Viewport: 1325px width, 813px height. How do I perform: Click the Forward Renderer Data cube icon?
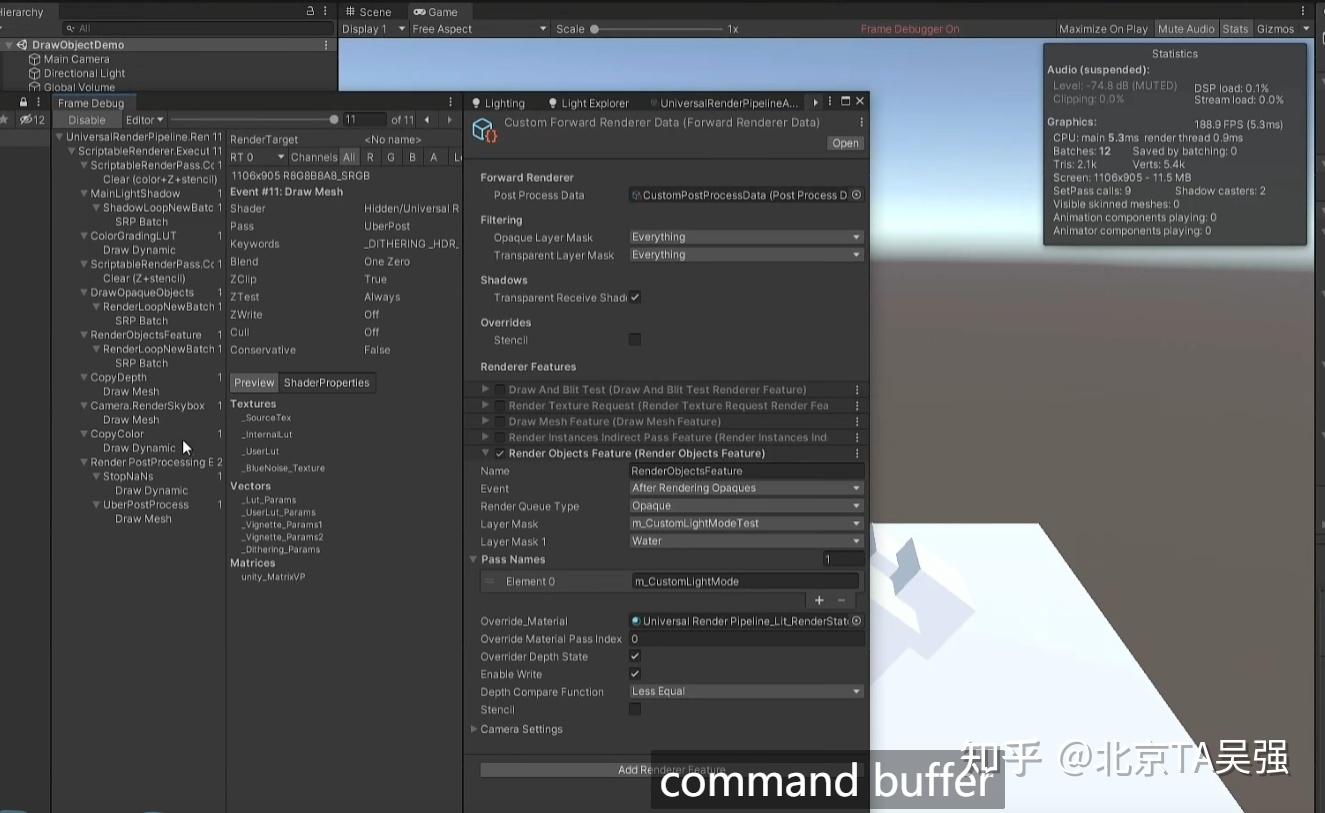coord(484,129)
